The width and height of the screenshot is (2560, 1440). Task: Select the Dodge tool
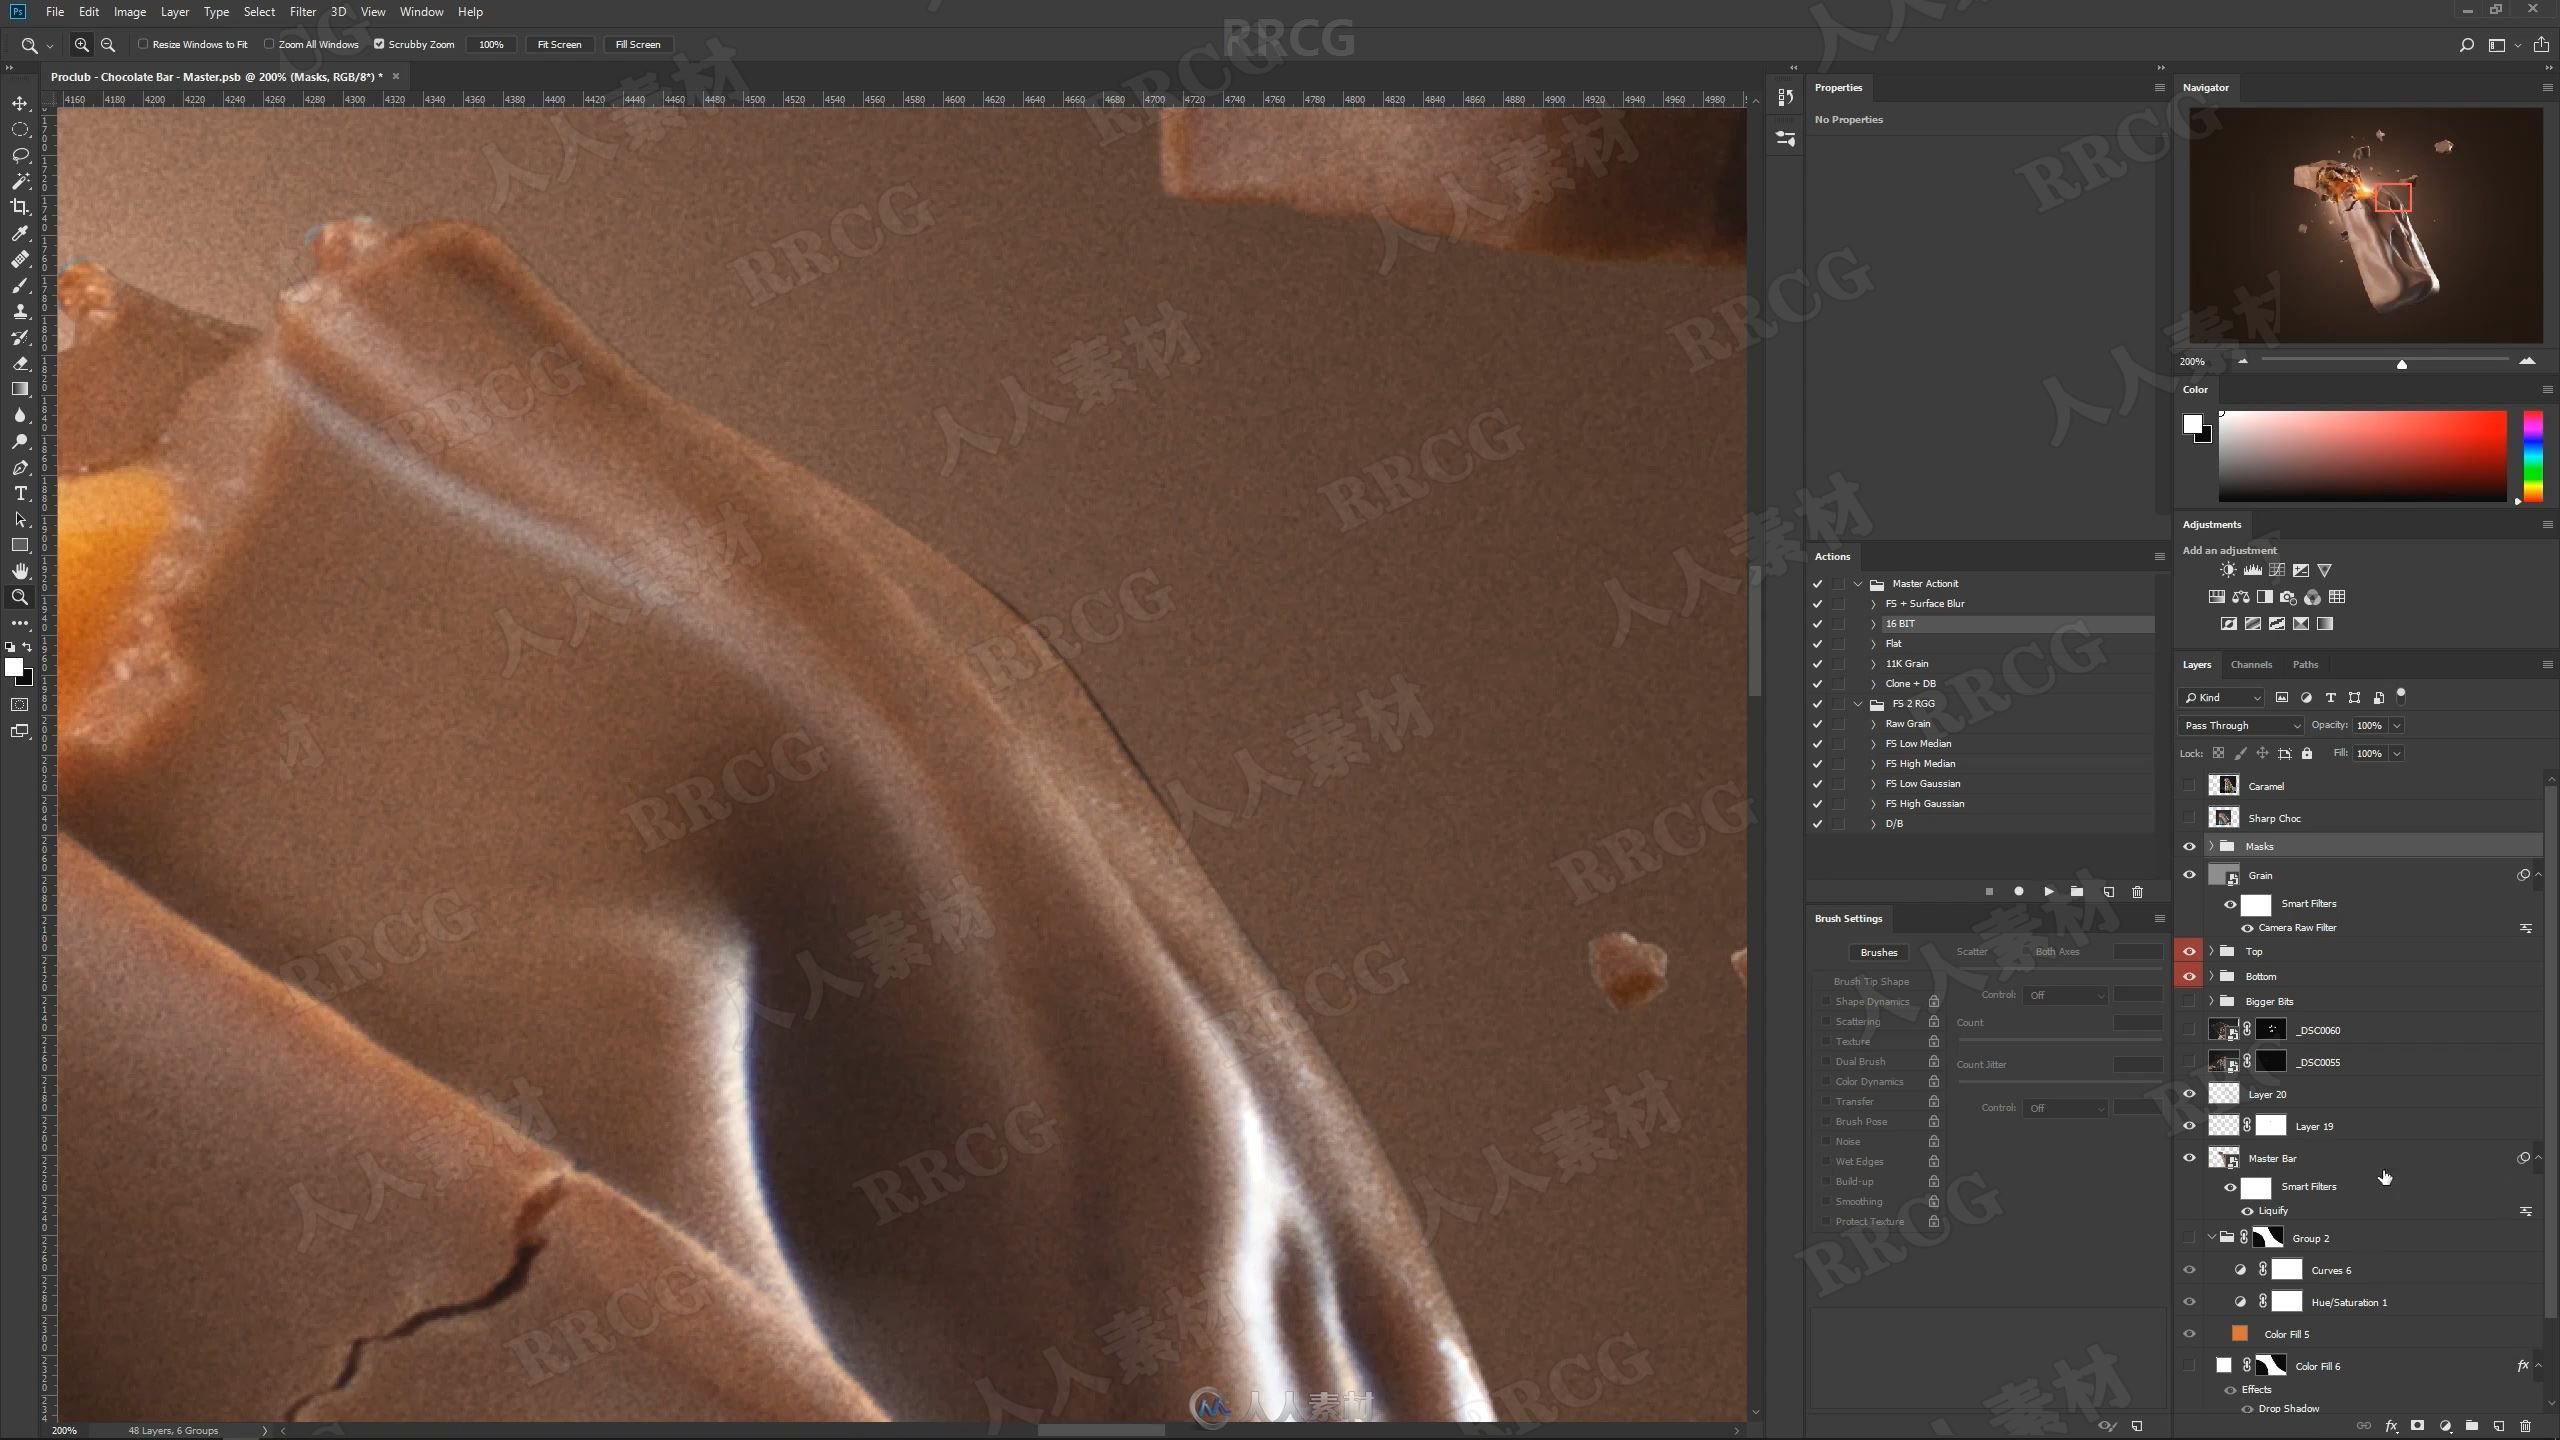20,441
